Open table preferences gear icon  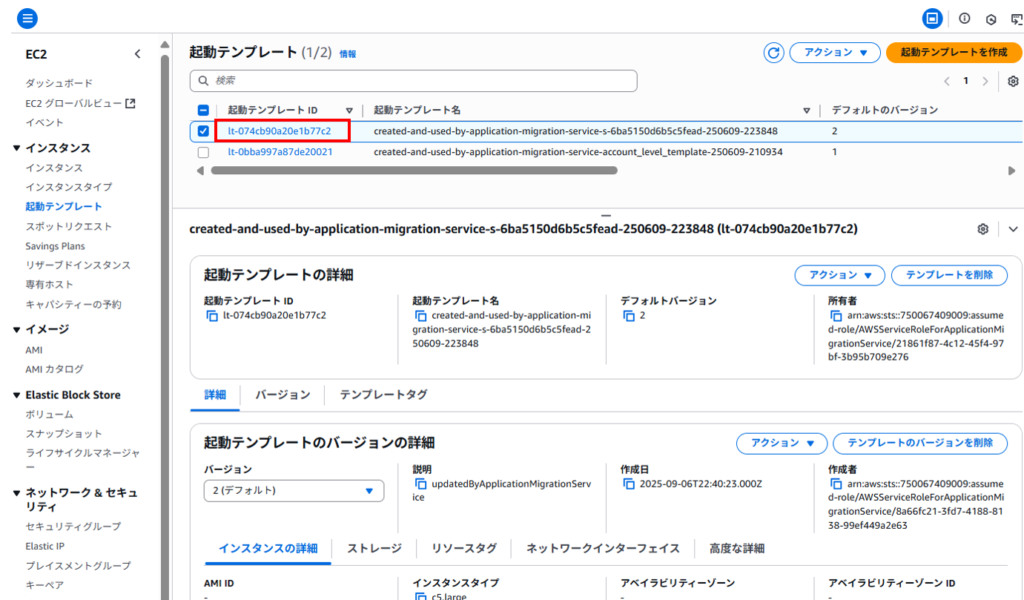[1013, 81]
